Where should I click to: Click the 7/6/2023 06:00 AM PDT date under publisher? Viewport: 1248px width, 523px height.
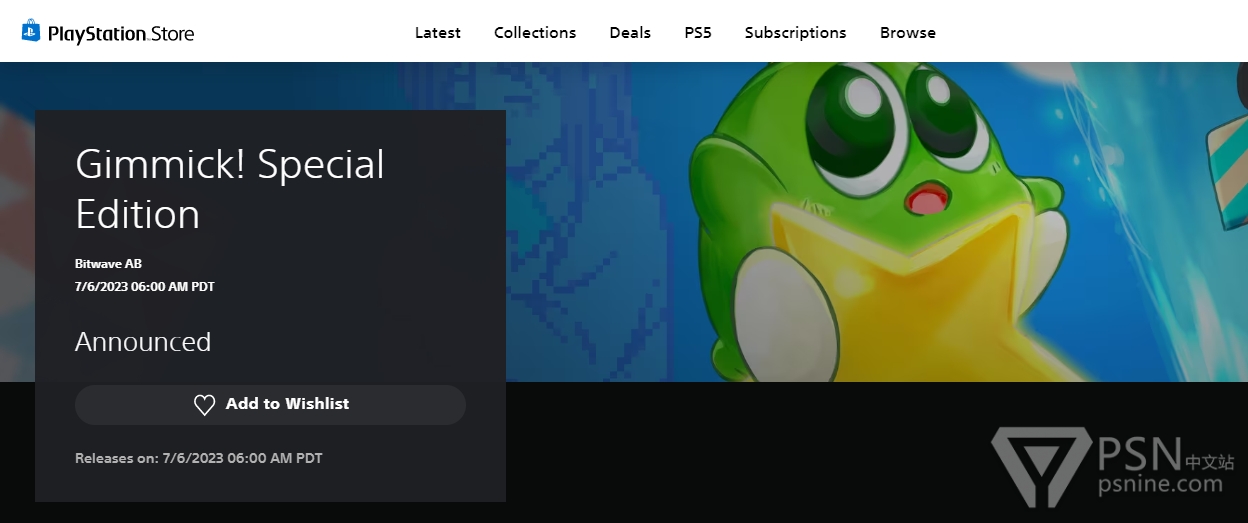pyautogui.click(x=145, y=287)
